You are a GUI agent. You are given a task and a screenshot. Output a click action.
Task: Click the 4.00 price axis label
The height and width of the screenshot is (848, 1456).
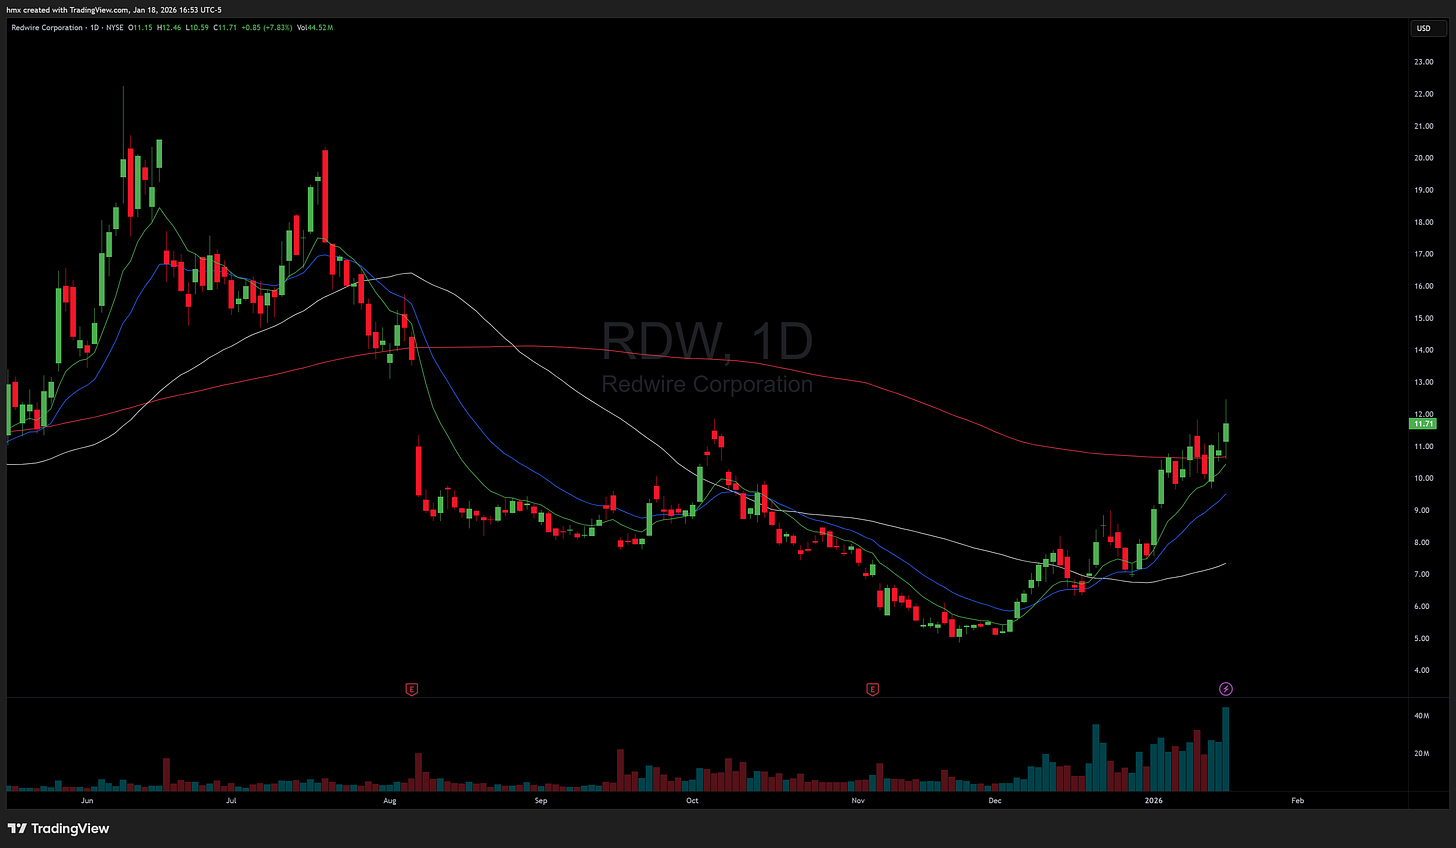[1423, 670]
